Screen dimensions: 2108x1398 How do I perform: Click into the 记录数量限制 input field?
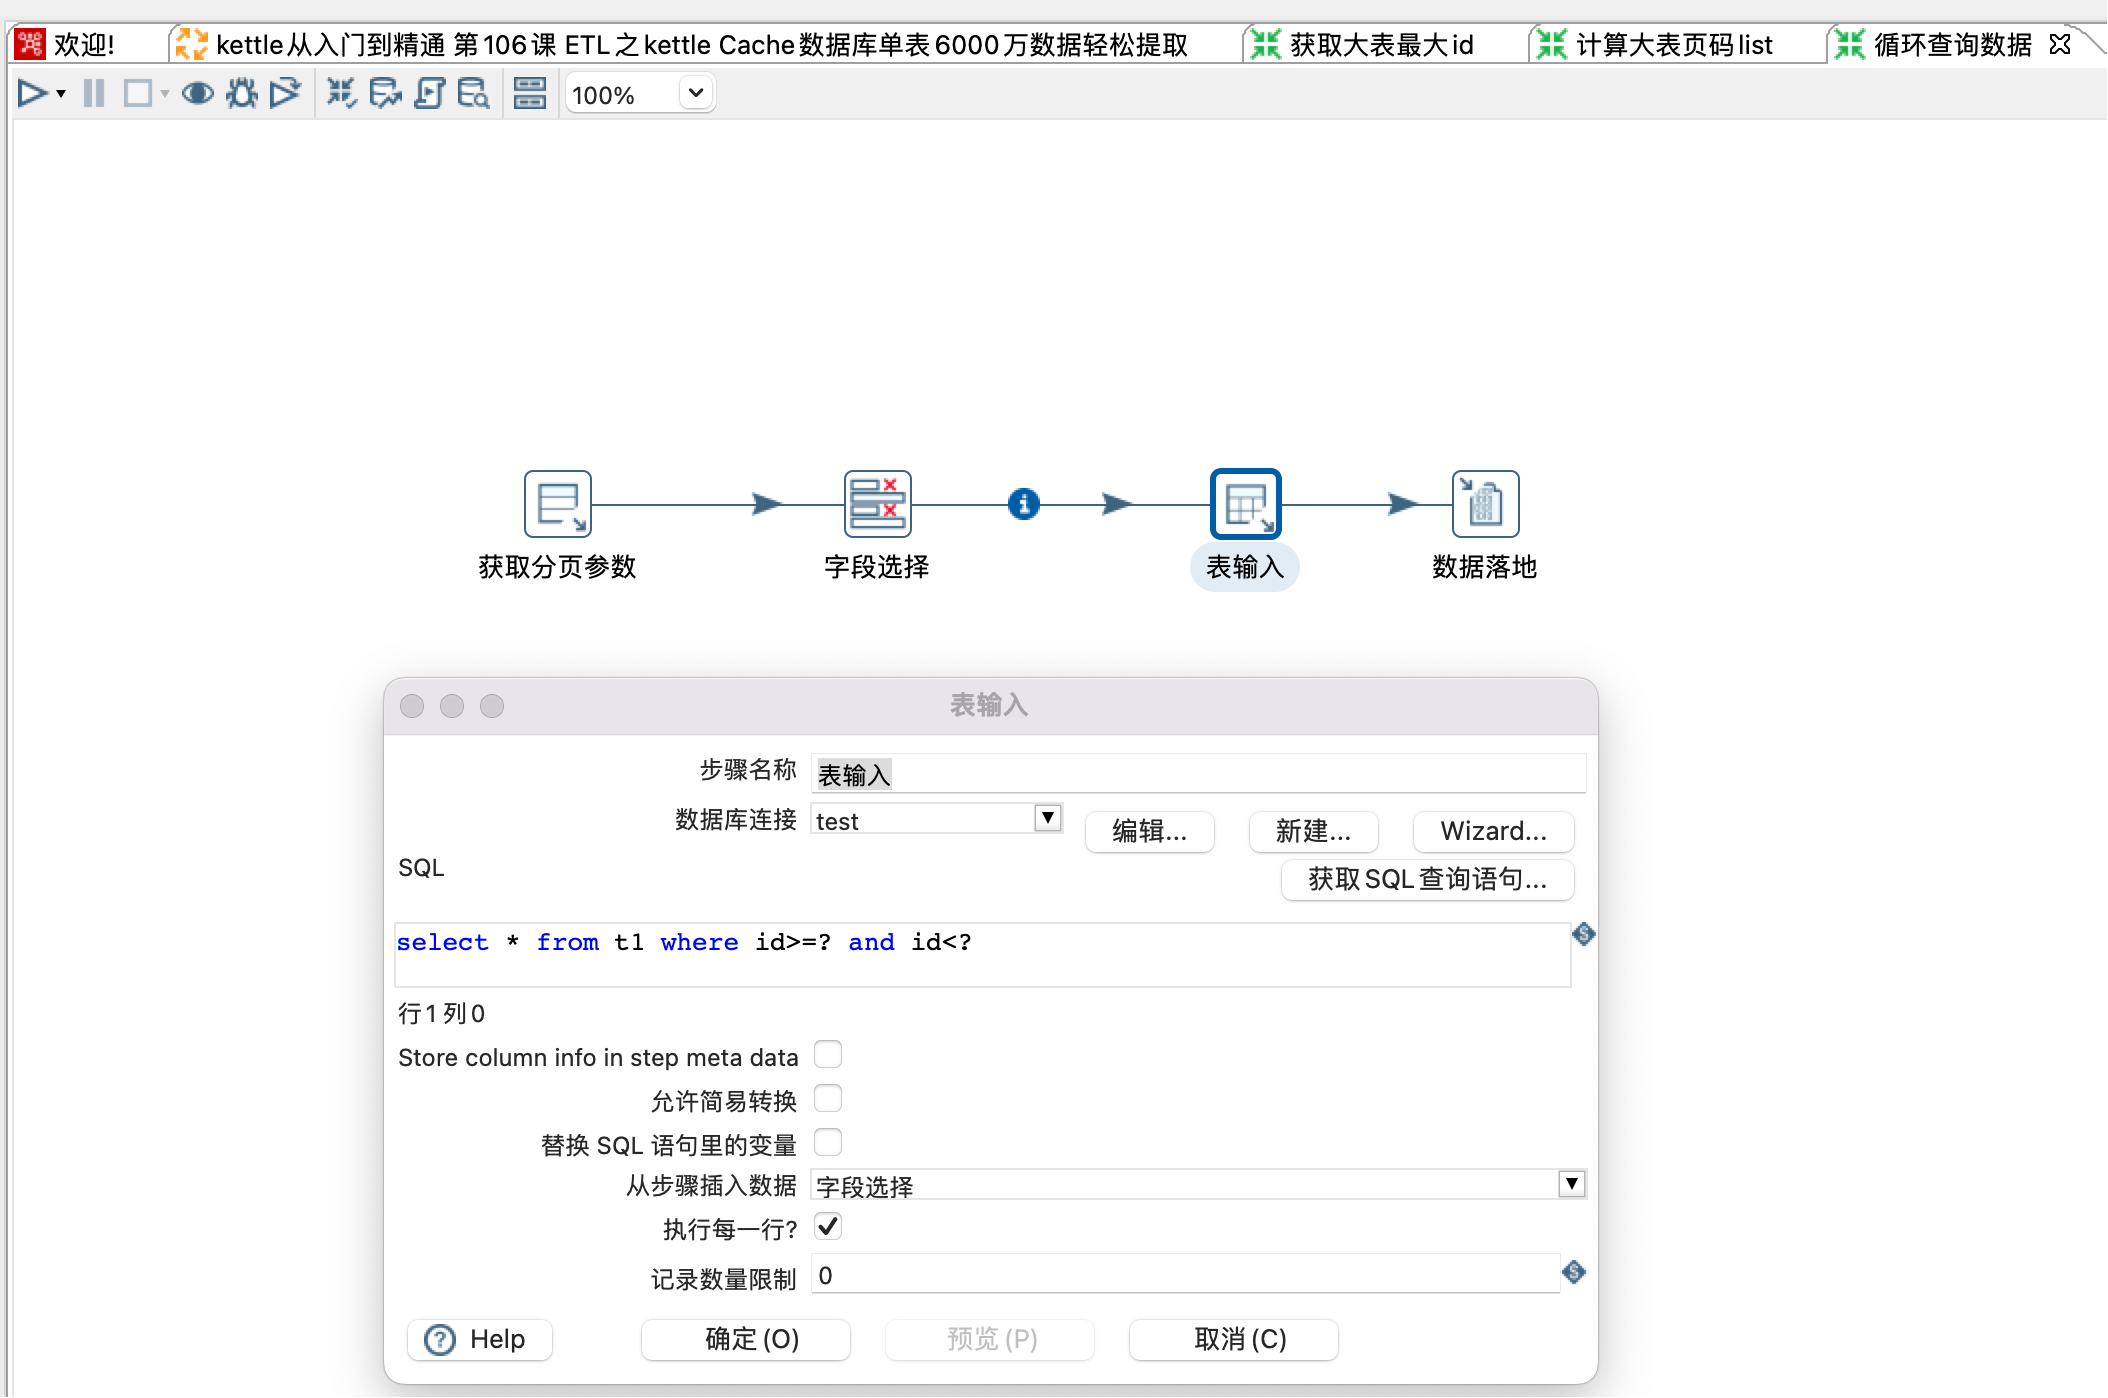point(1184,1275)
